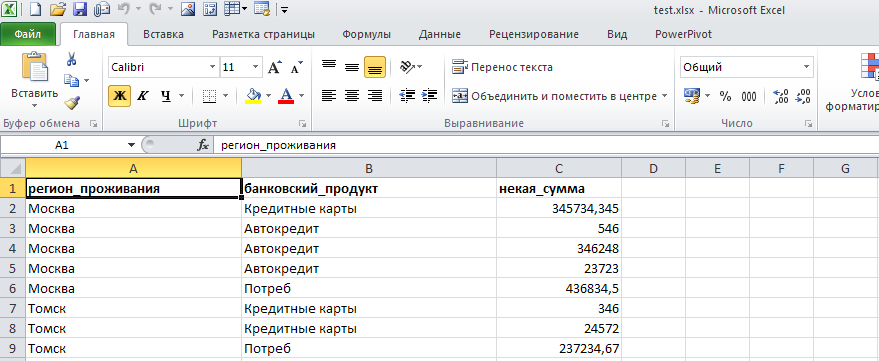The image size is (879, 361).
Task: Click the Перенос текста wrap text button
Action: [x=502, y=67]
